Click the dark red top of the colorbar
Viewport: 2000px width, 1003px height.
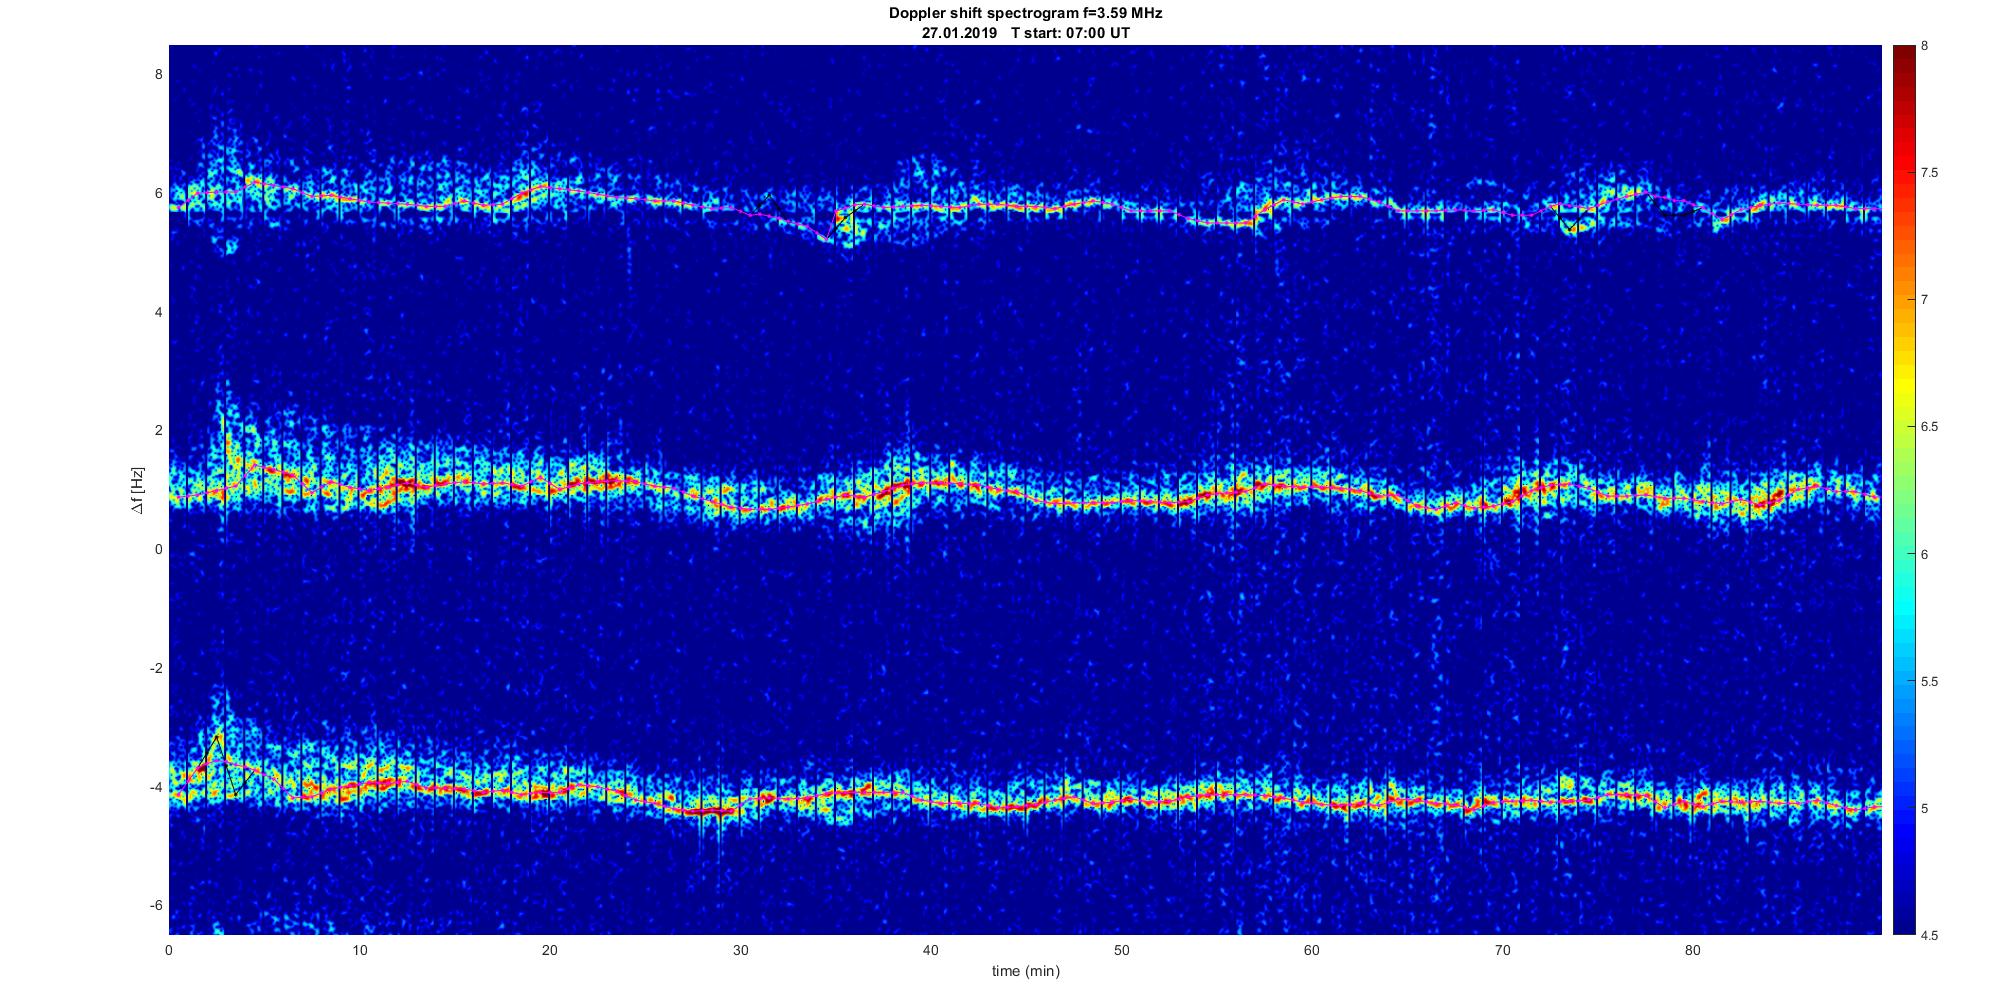pyautogui.click(x=1904, y=60)
